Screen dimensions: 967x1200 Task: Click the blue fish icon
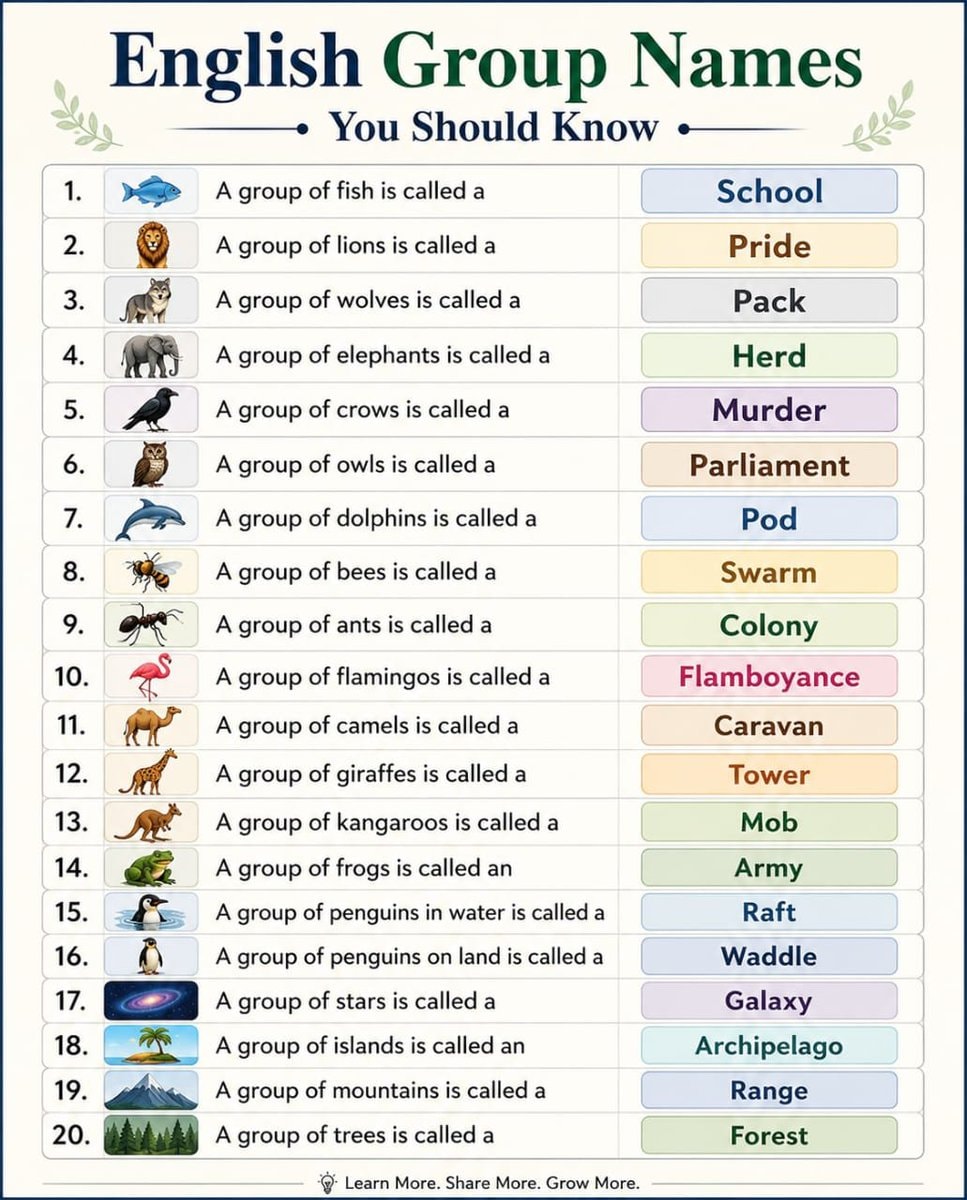pos(151,191)
